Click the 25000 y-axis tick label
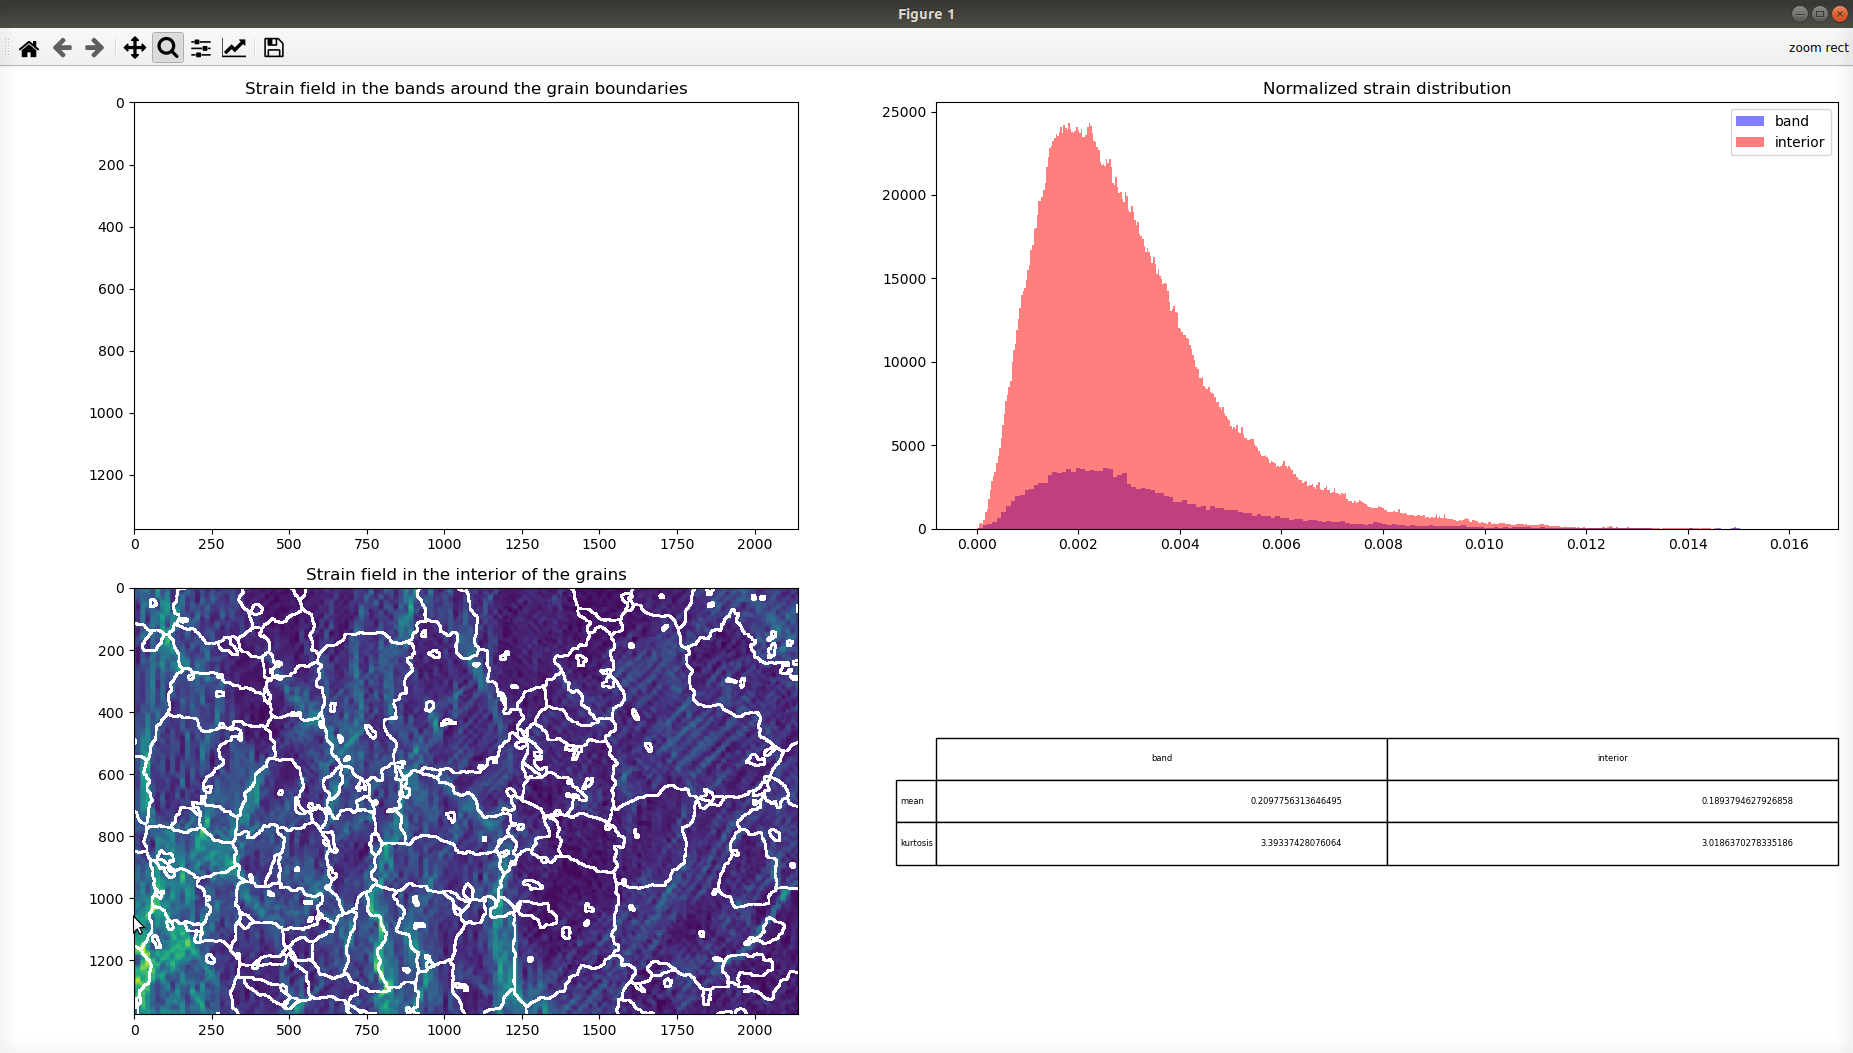The image size is (1853, 1053). 904,112
